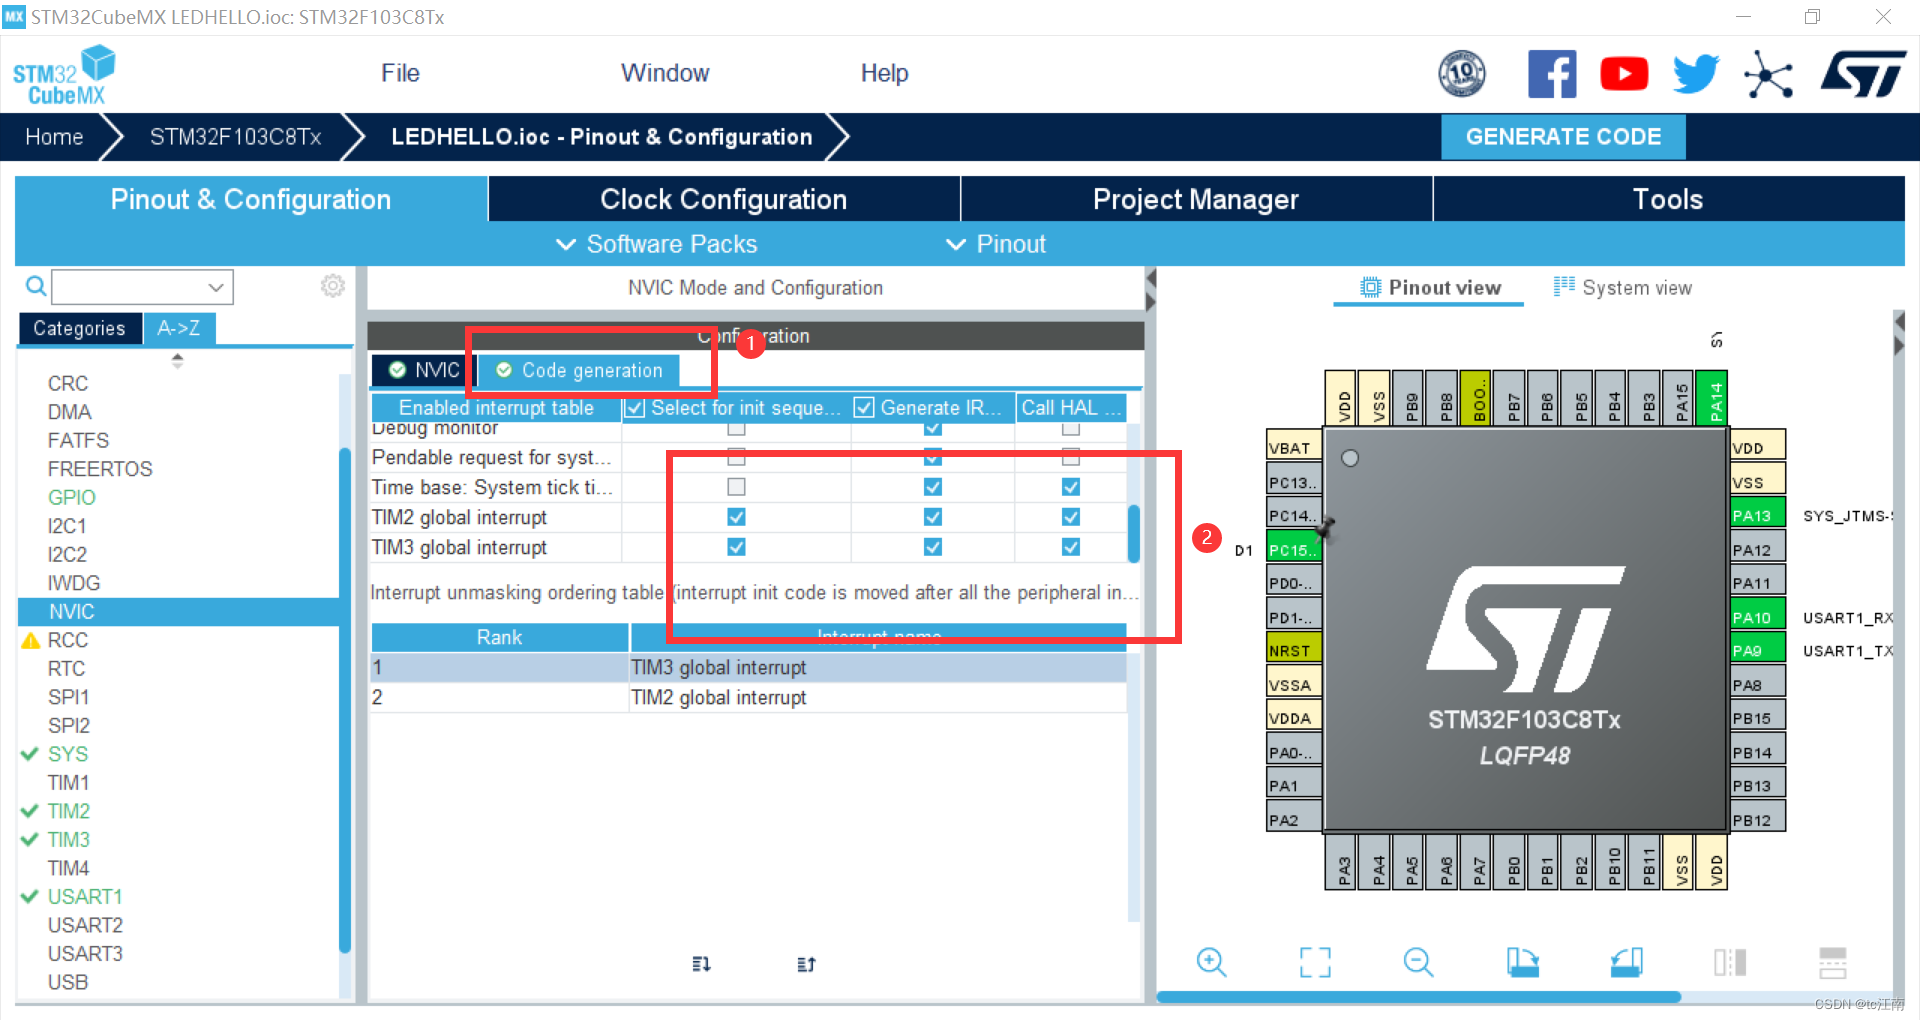Go to Home breadcrumb
Viewport: 1920px width, 1020px height.
(54, 137)
